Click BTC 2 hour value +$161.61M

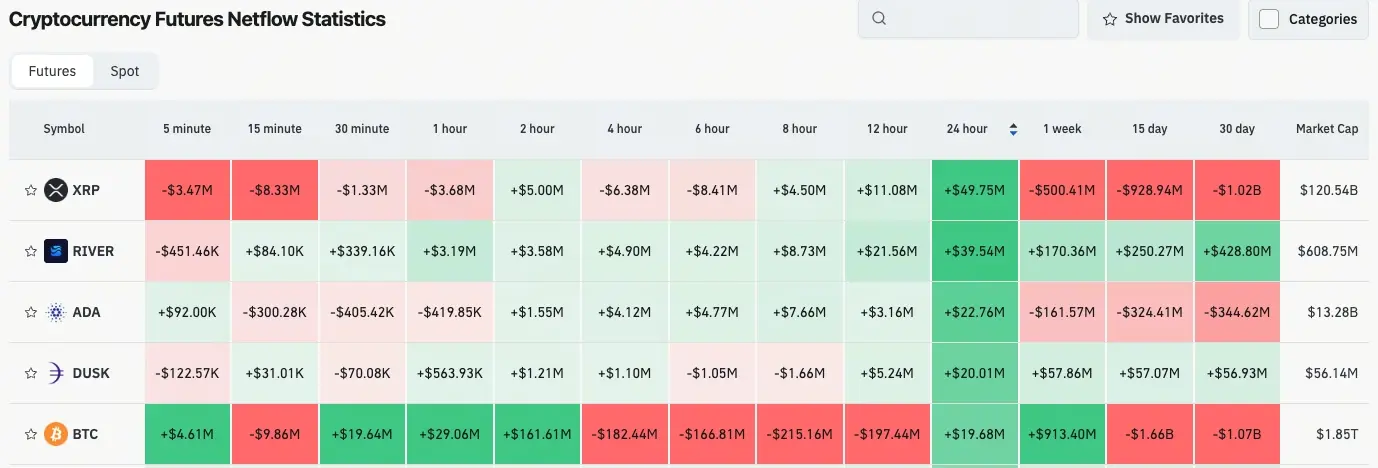[x=537, y=434]
